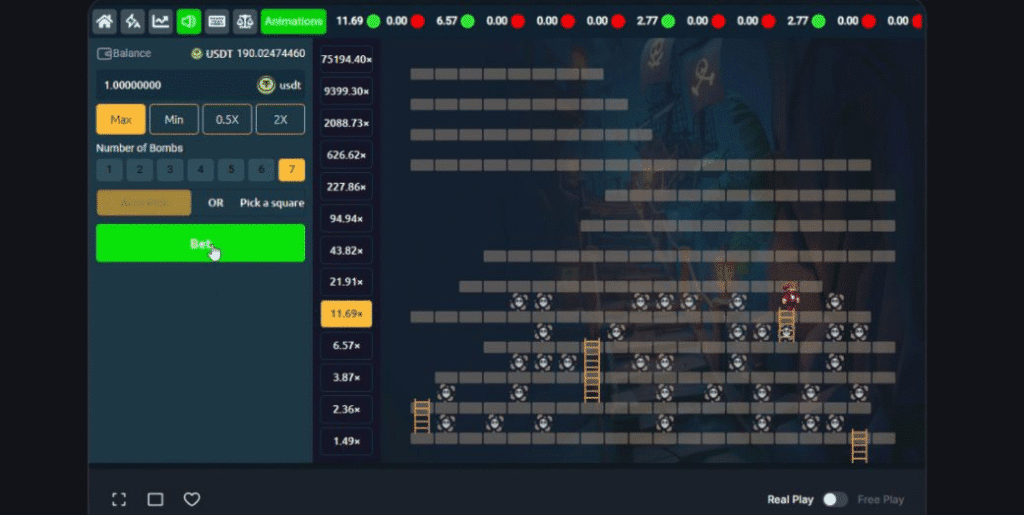The width and height of the screenshot is (1024, 515).
Task: Toggle the Animations button
Action: click(293, 21)
